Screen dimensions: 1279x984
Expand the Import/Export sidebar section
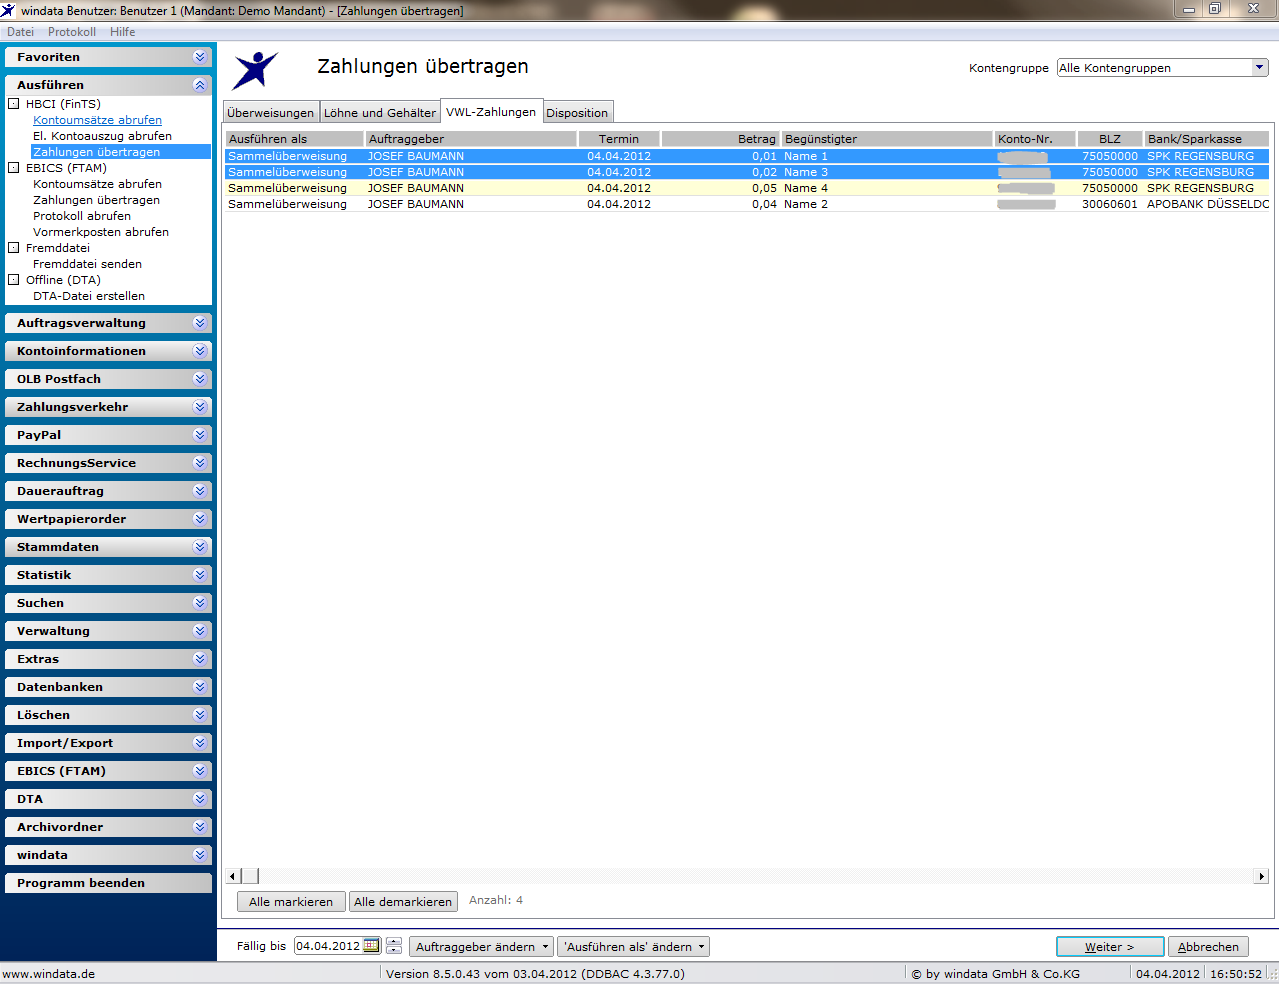[200, 743]
